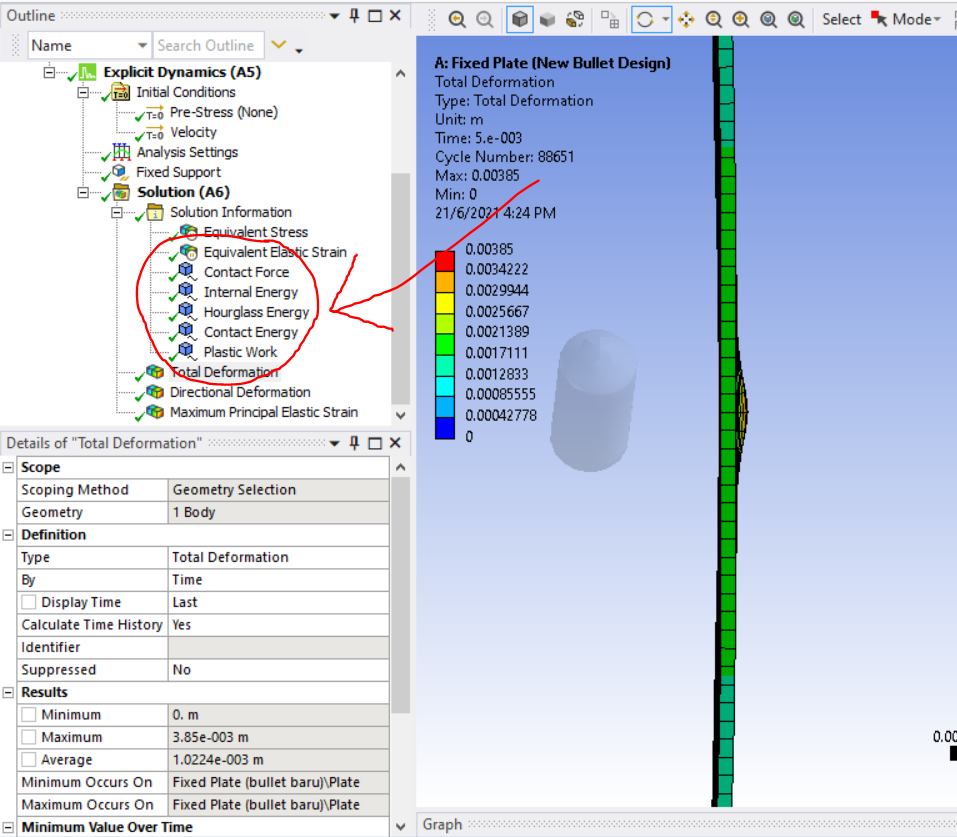The image size is (957, 837).
Task: Select the Pan tool icon
Action: click(686, 19)
